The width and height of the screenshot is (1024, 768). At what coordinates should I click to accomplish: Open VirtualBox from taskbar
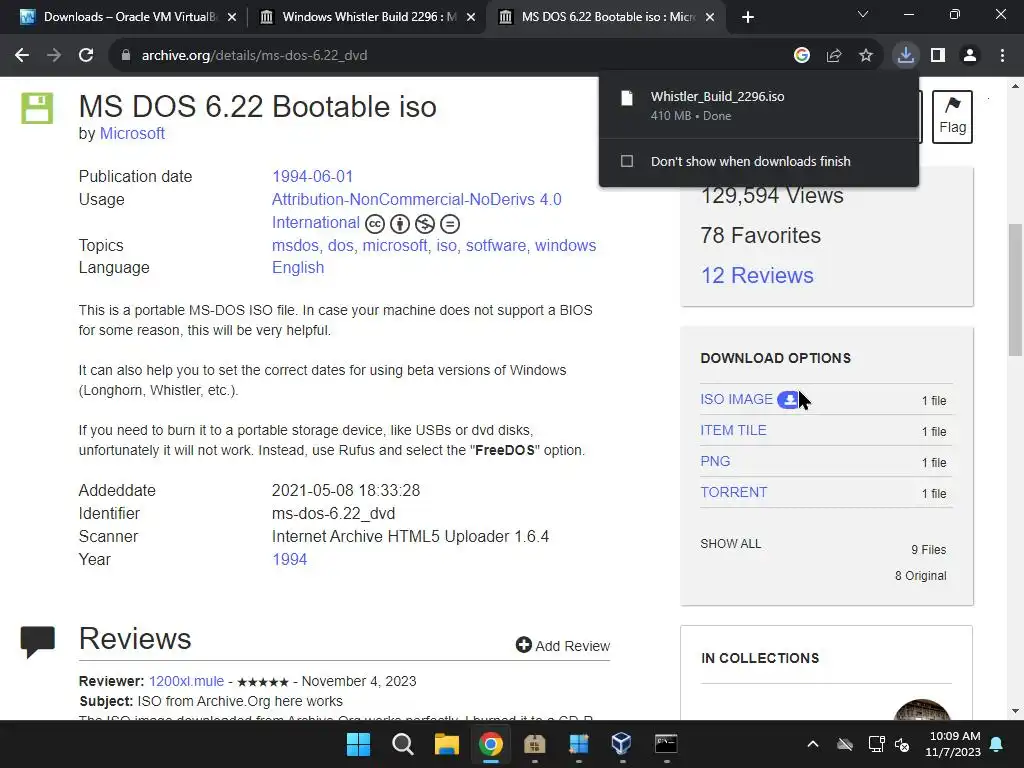[x=622, y=744]
